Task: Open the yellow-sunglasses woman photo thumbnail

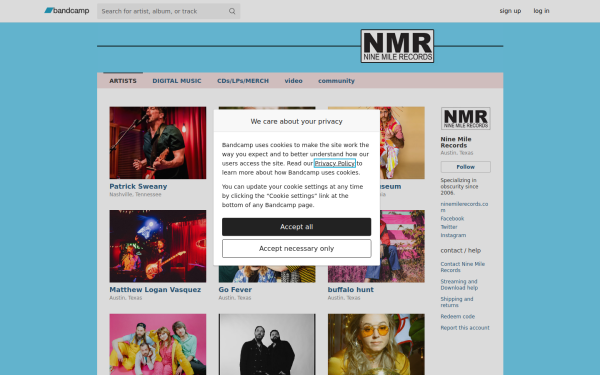Action: [376, 344]
